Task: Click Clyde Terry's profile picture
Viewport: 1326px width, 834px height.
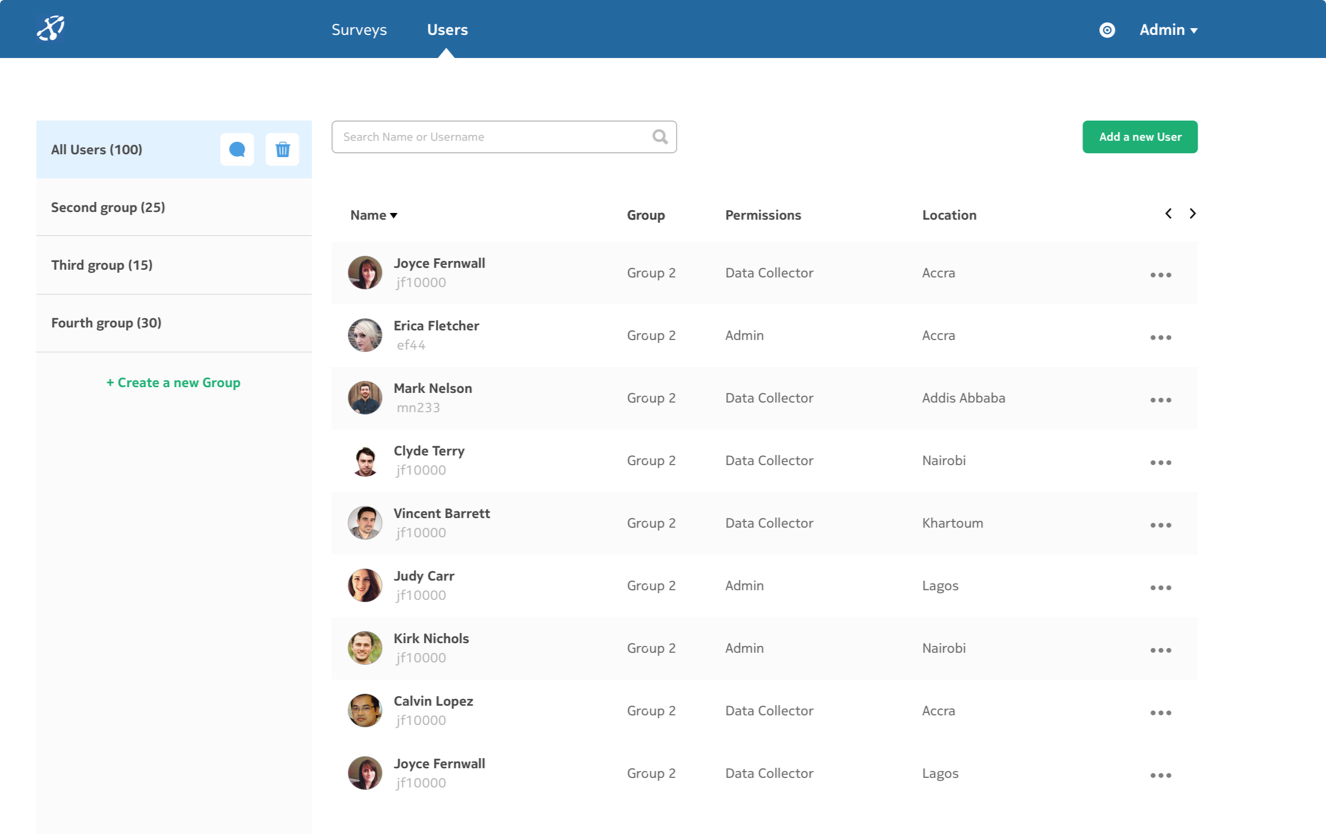Action: (365, 461)
